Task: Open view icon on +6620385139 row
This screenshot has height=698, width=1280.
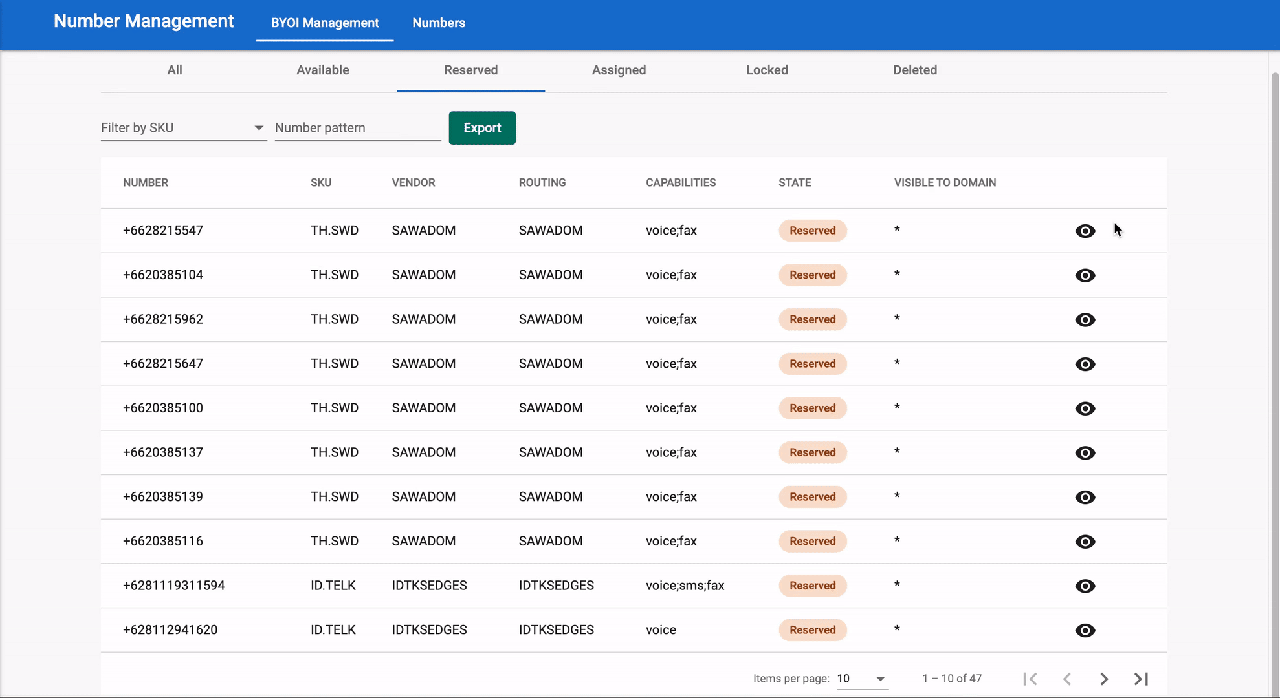Action: 1085,497
